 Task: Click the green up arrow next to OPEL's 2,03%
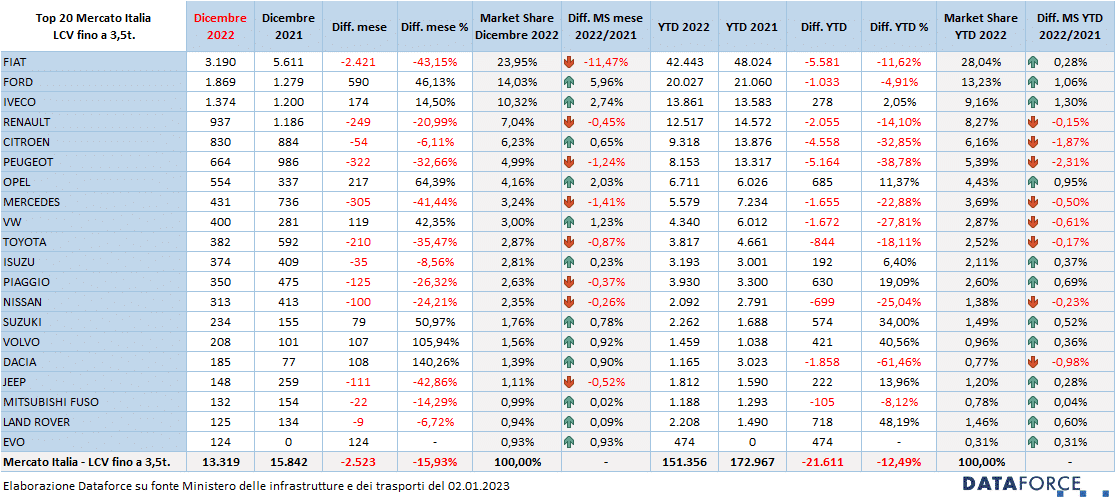click(570, 181)
